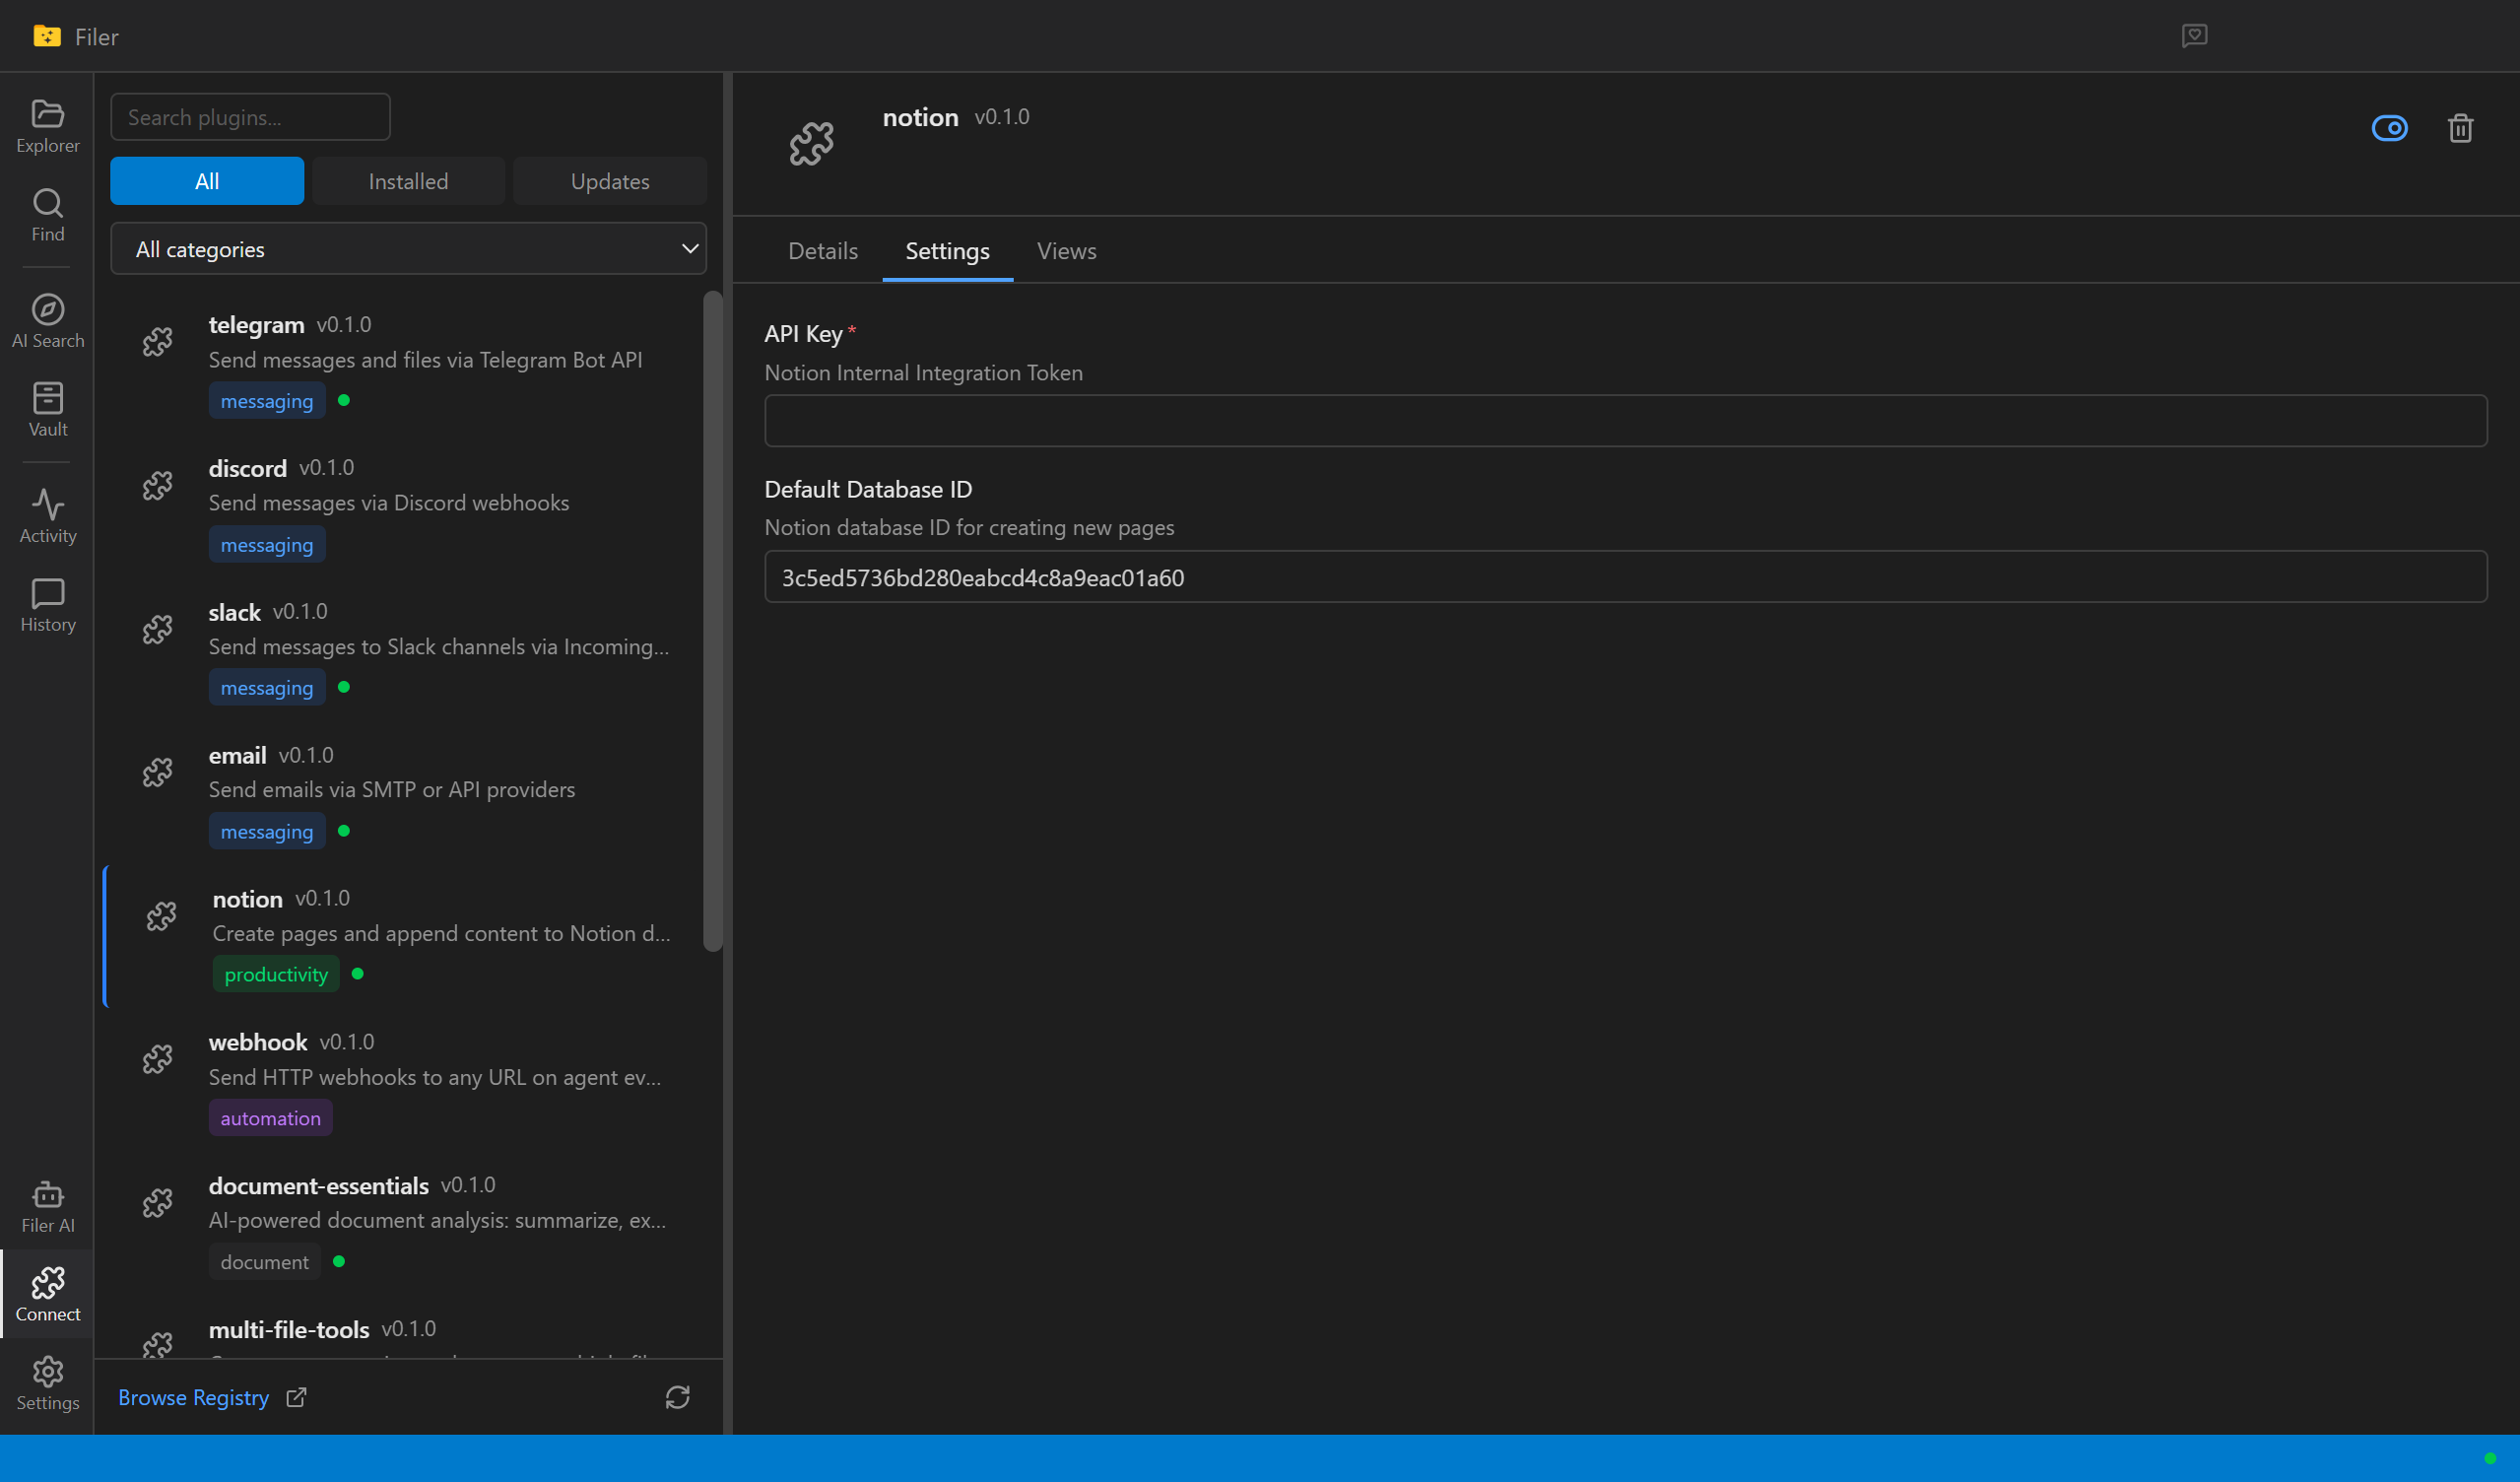Viewport: 2520px width, 1482px height.
Task: Click the notion v0.1.0 header version label
Action: pyautogui.click(x=1002, y=117)
